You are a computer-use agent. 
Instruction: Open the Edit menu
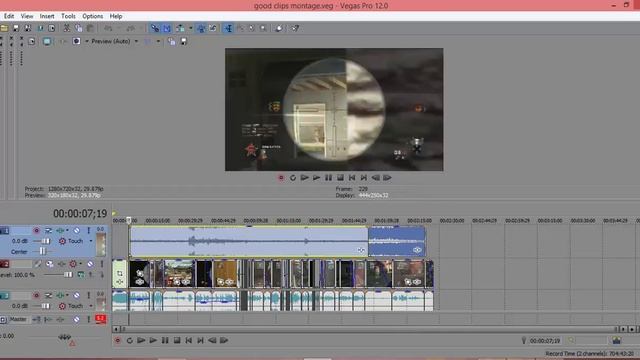pos(9,16)
